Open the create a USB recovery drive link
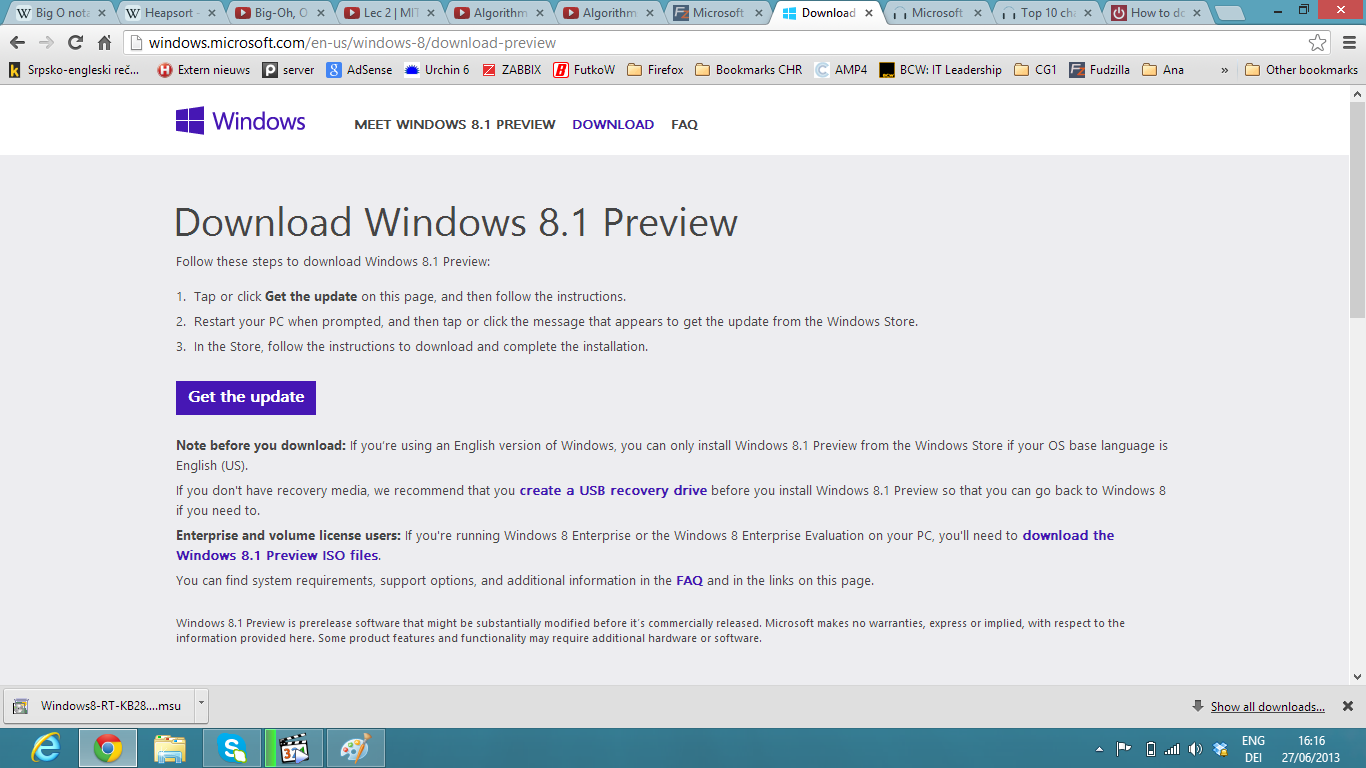 [613, 491]
